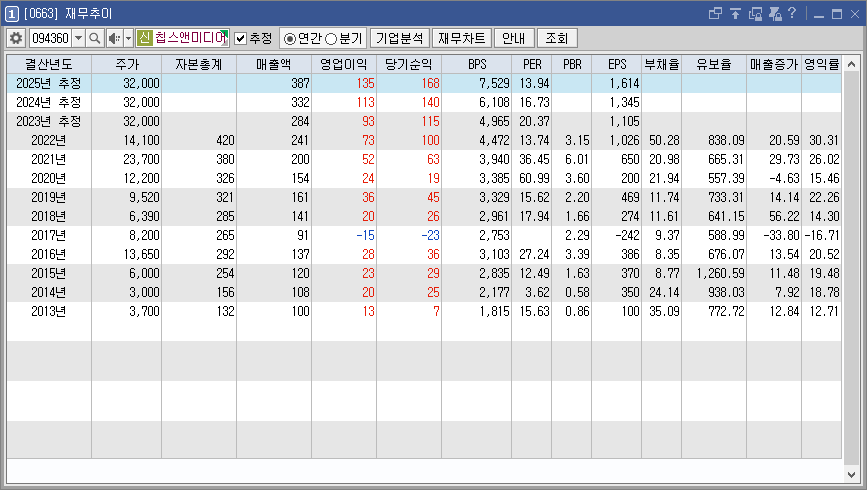The image size is (867, 490).
Task: Open the help question mark icon
Action: pos(792,13)
